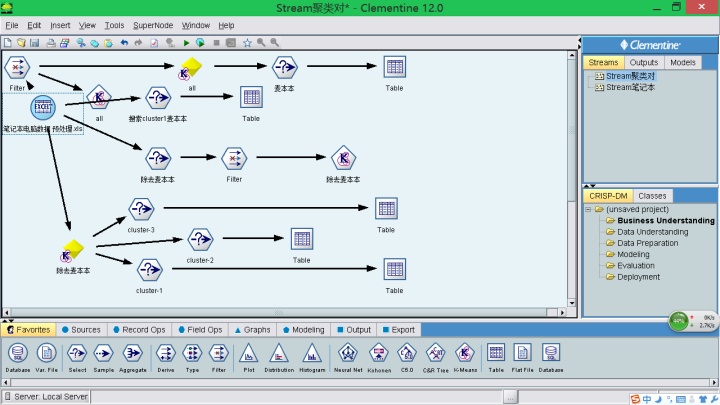Select the cluster-3 select node
This screenshot has height=405, width=720.
(x=141, y=209)
